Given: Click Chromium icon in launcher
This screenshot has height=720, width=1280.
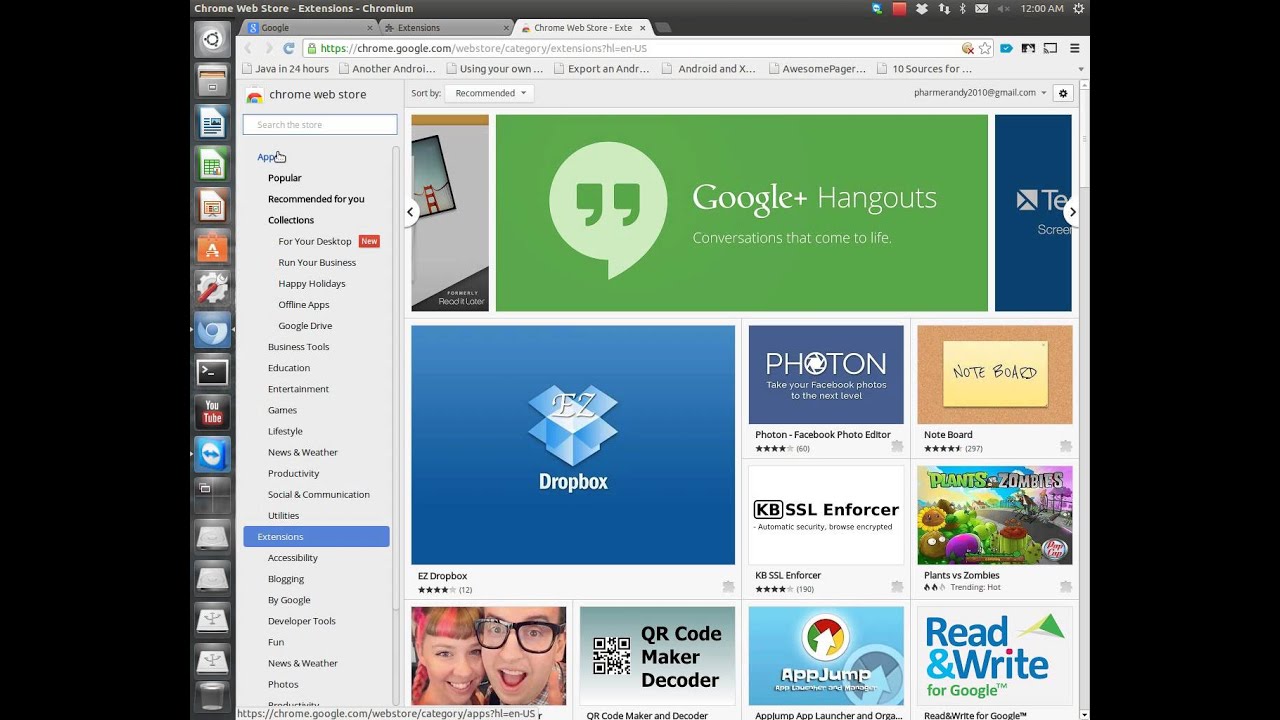Looking at the screenshot, I should pyautogui.click(x=212, y=330).
